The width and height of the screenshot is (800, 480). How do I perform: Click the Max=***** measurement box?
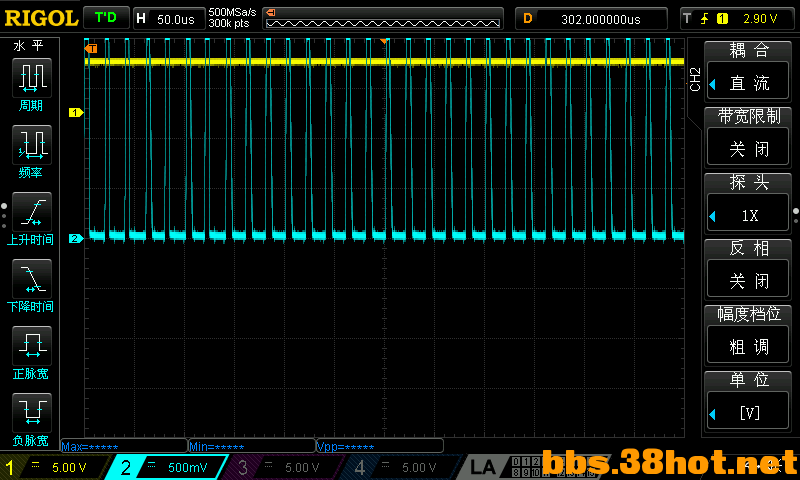click(x=124, y=446)
